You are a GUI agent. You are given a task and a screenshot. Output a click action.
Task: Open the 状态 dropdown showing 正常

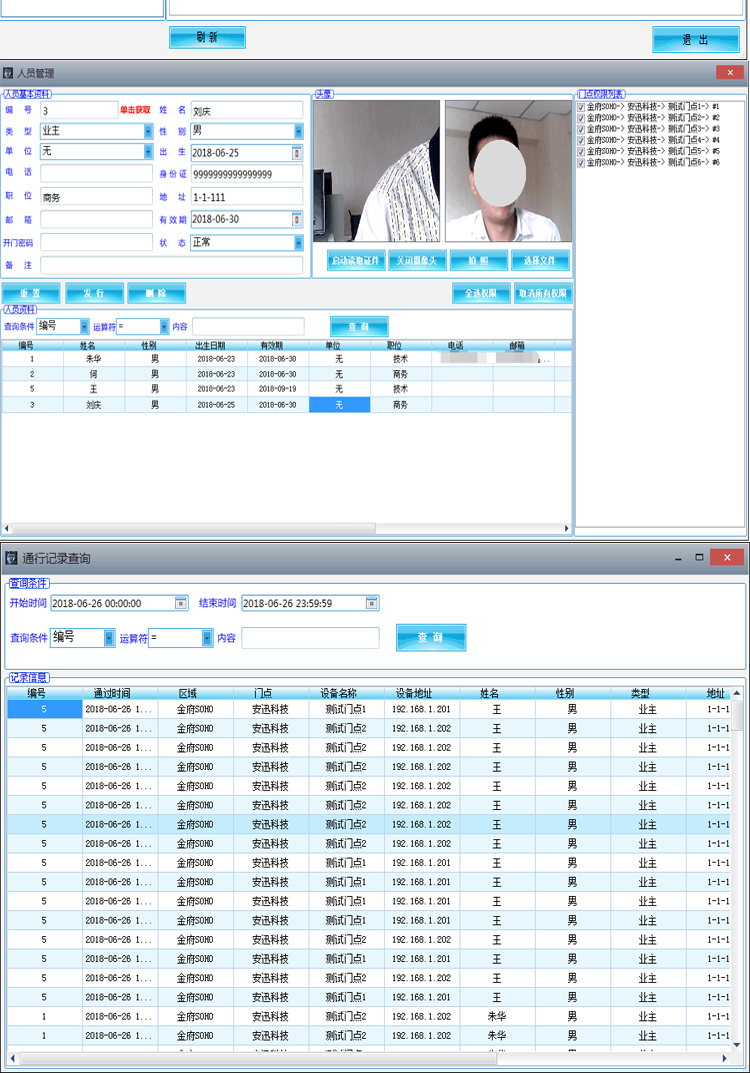click(x=298, y=243)
